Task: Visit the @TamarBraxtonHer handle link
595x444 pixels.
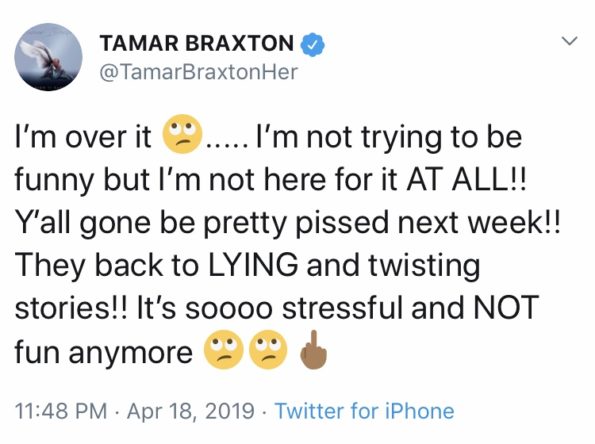Action: click(198, 72)
